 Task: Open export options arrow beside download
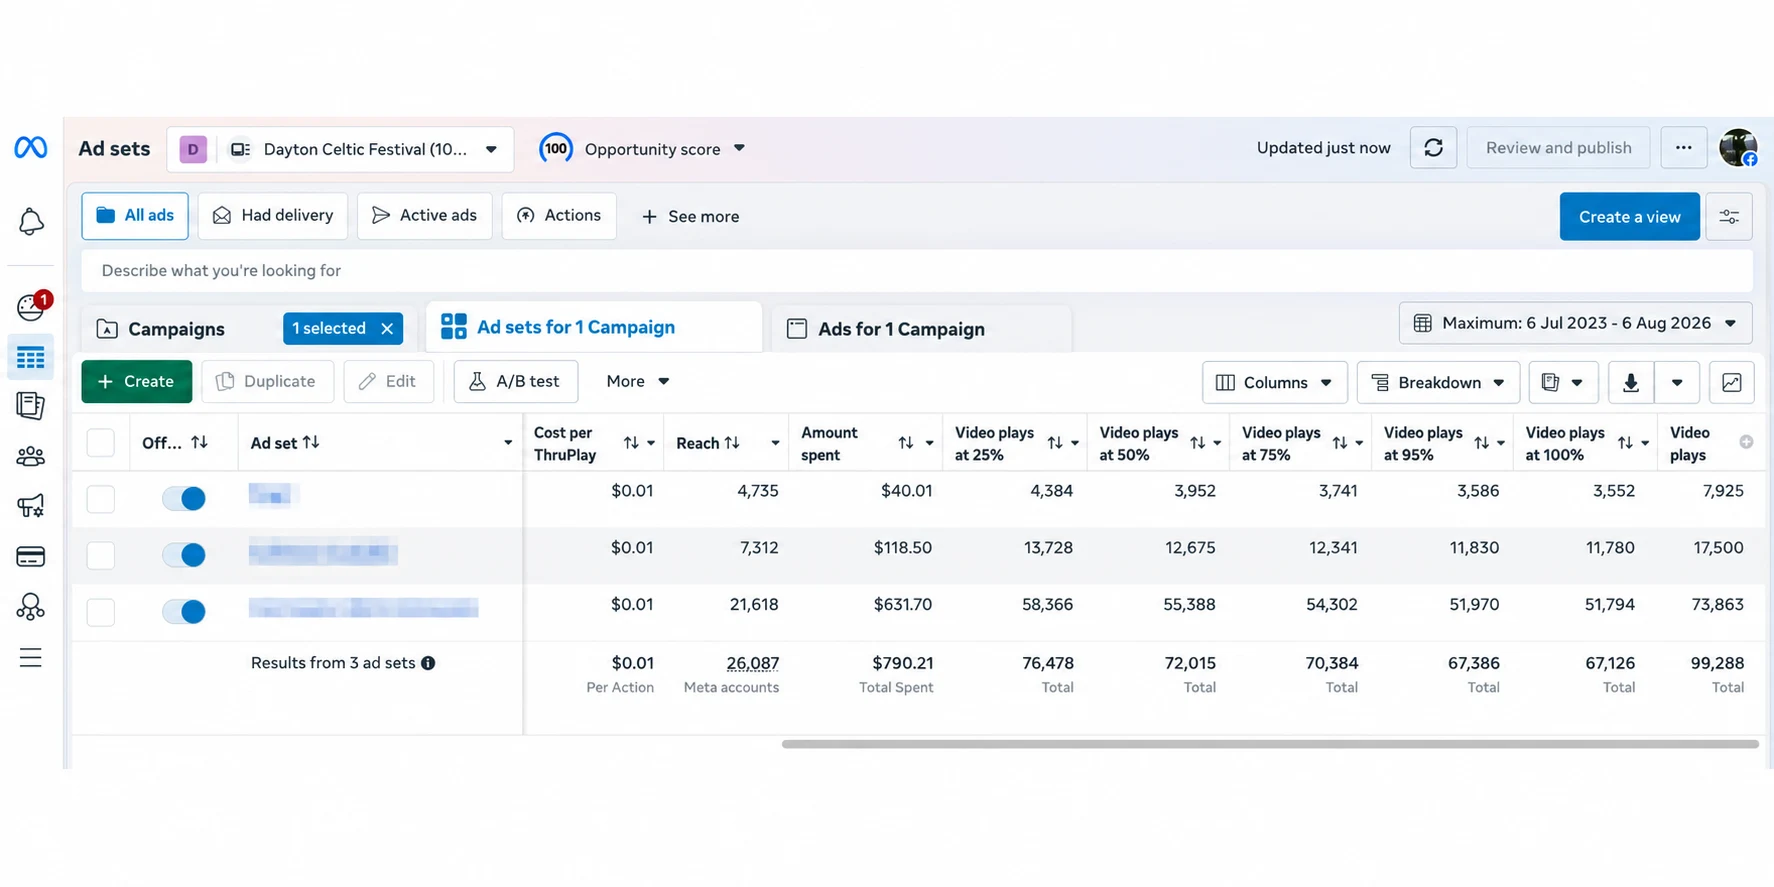point(1677,382)
